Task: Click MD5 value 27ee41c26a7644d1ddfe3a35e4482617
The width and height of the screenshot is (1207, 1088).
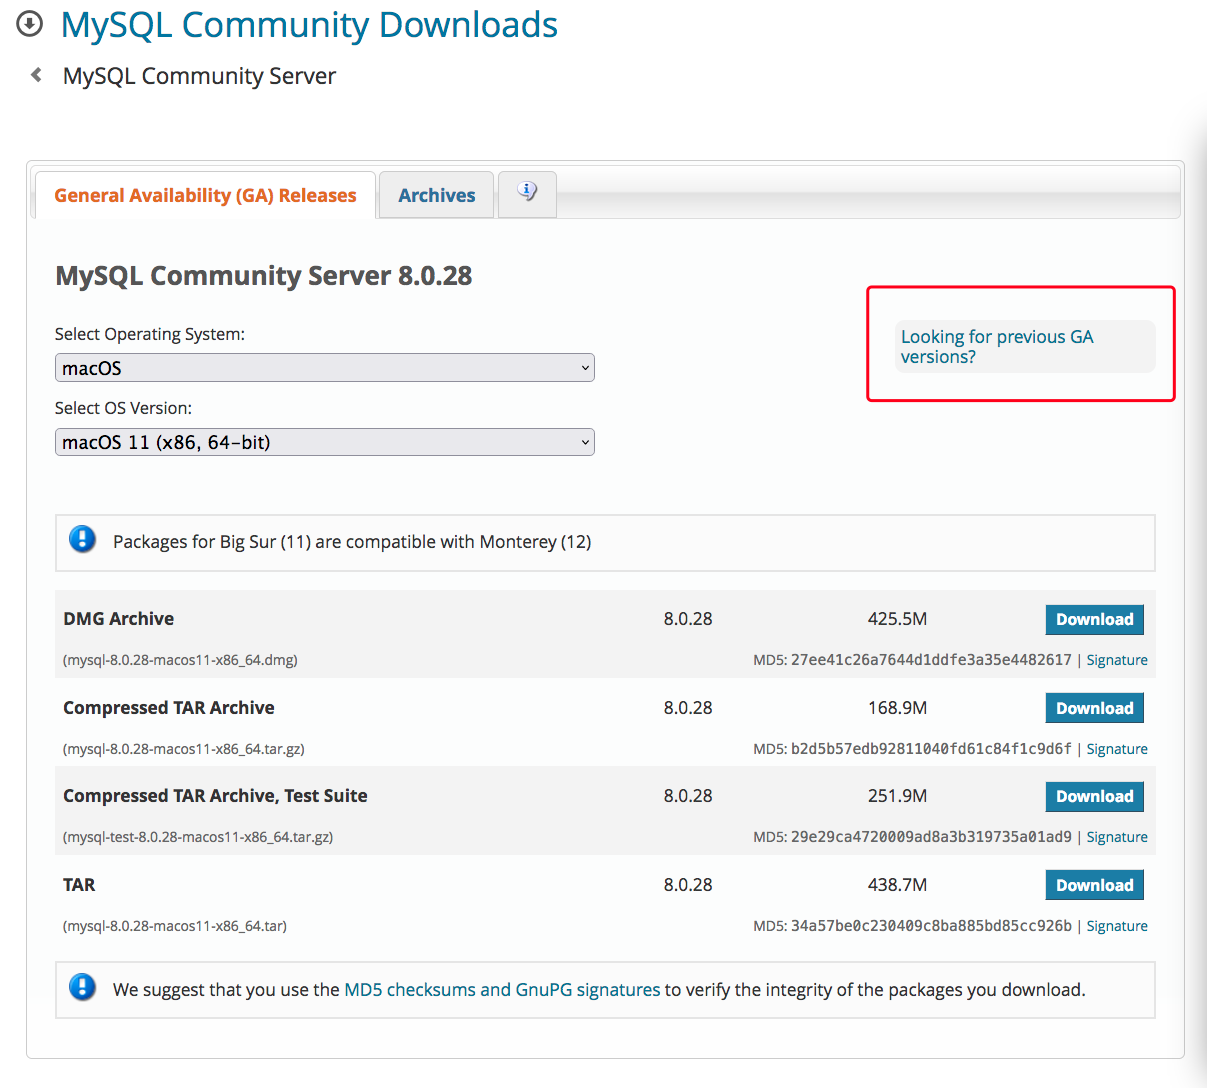Action: point(931,660)
